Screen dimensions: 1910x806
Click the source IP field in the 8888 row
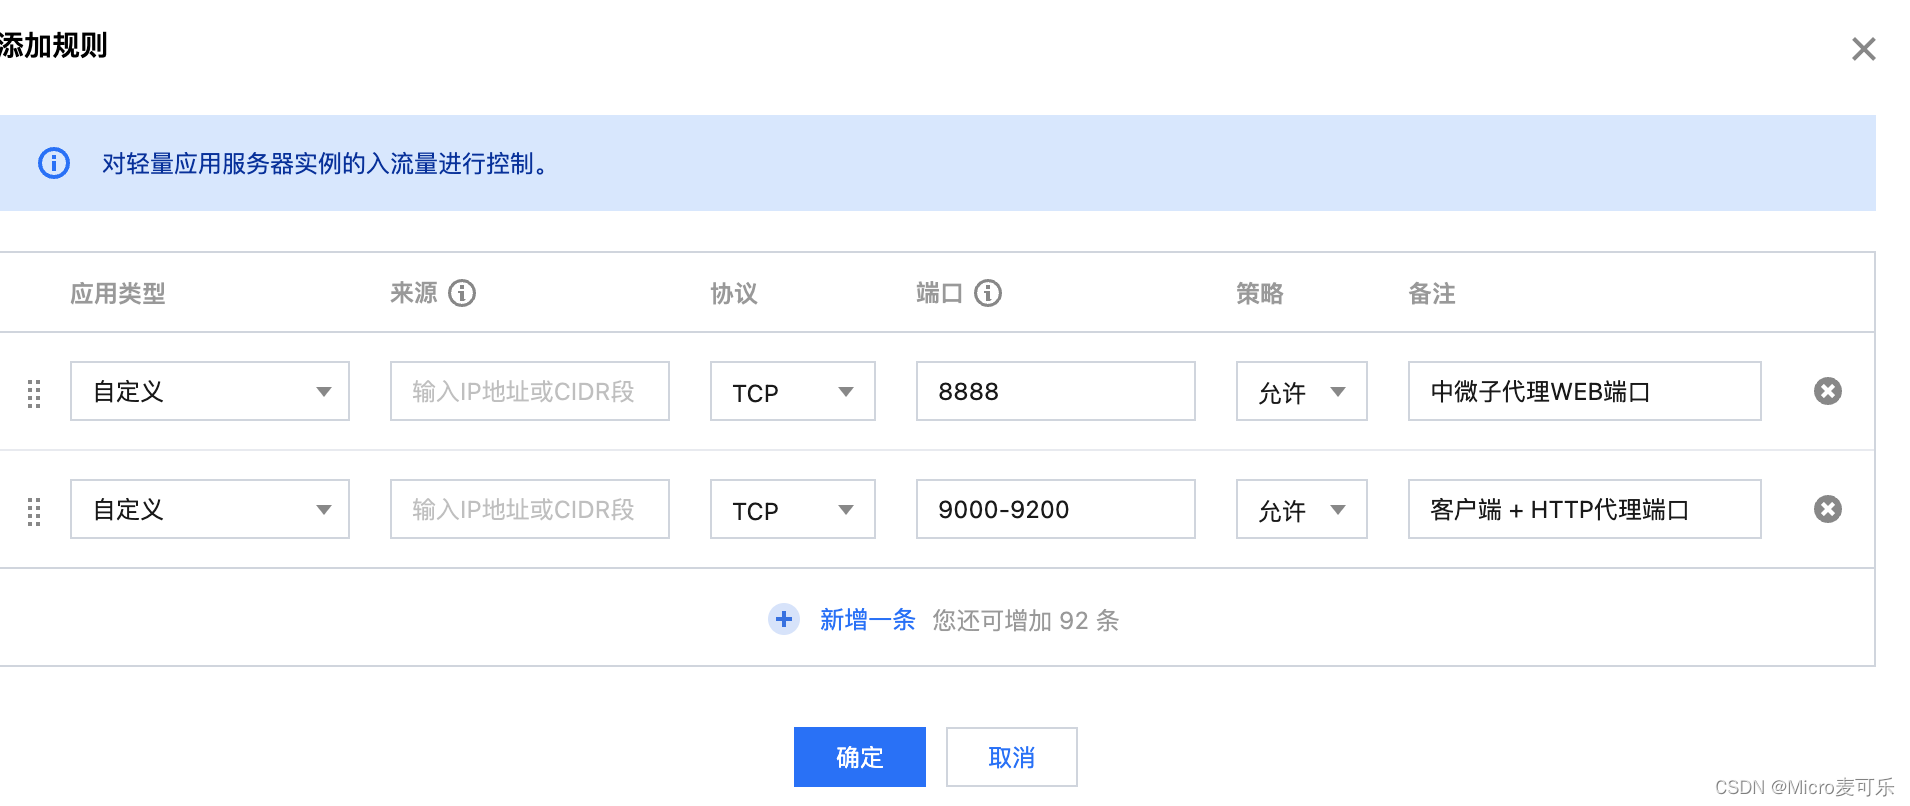530,391
